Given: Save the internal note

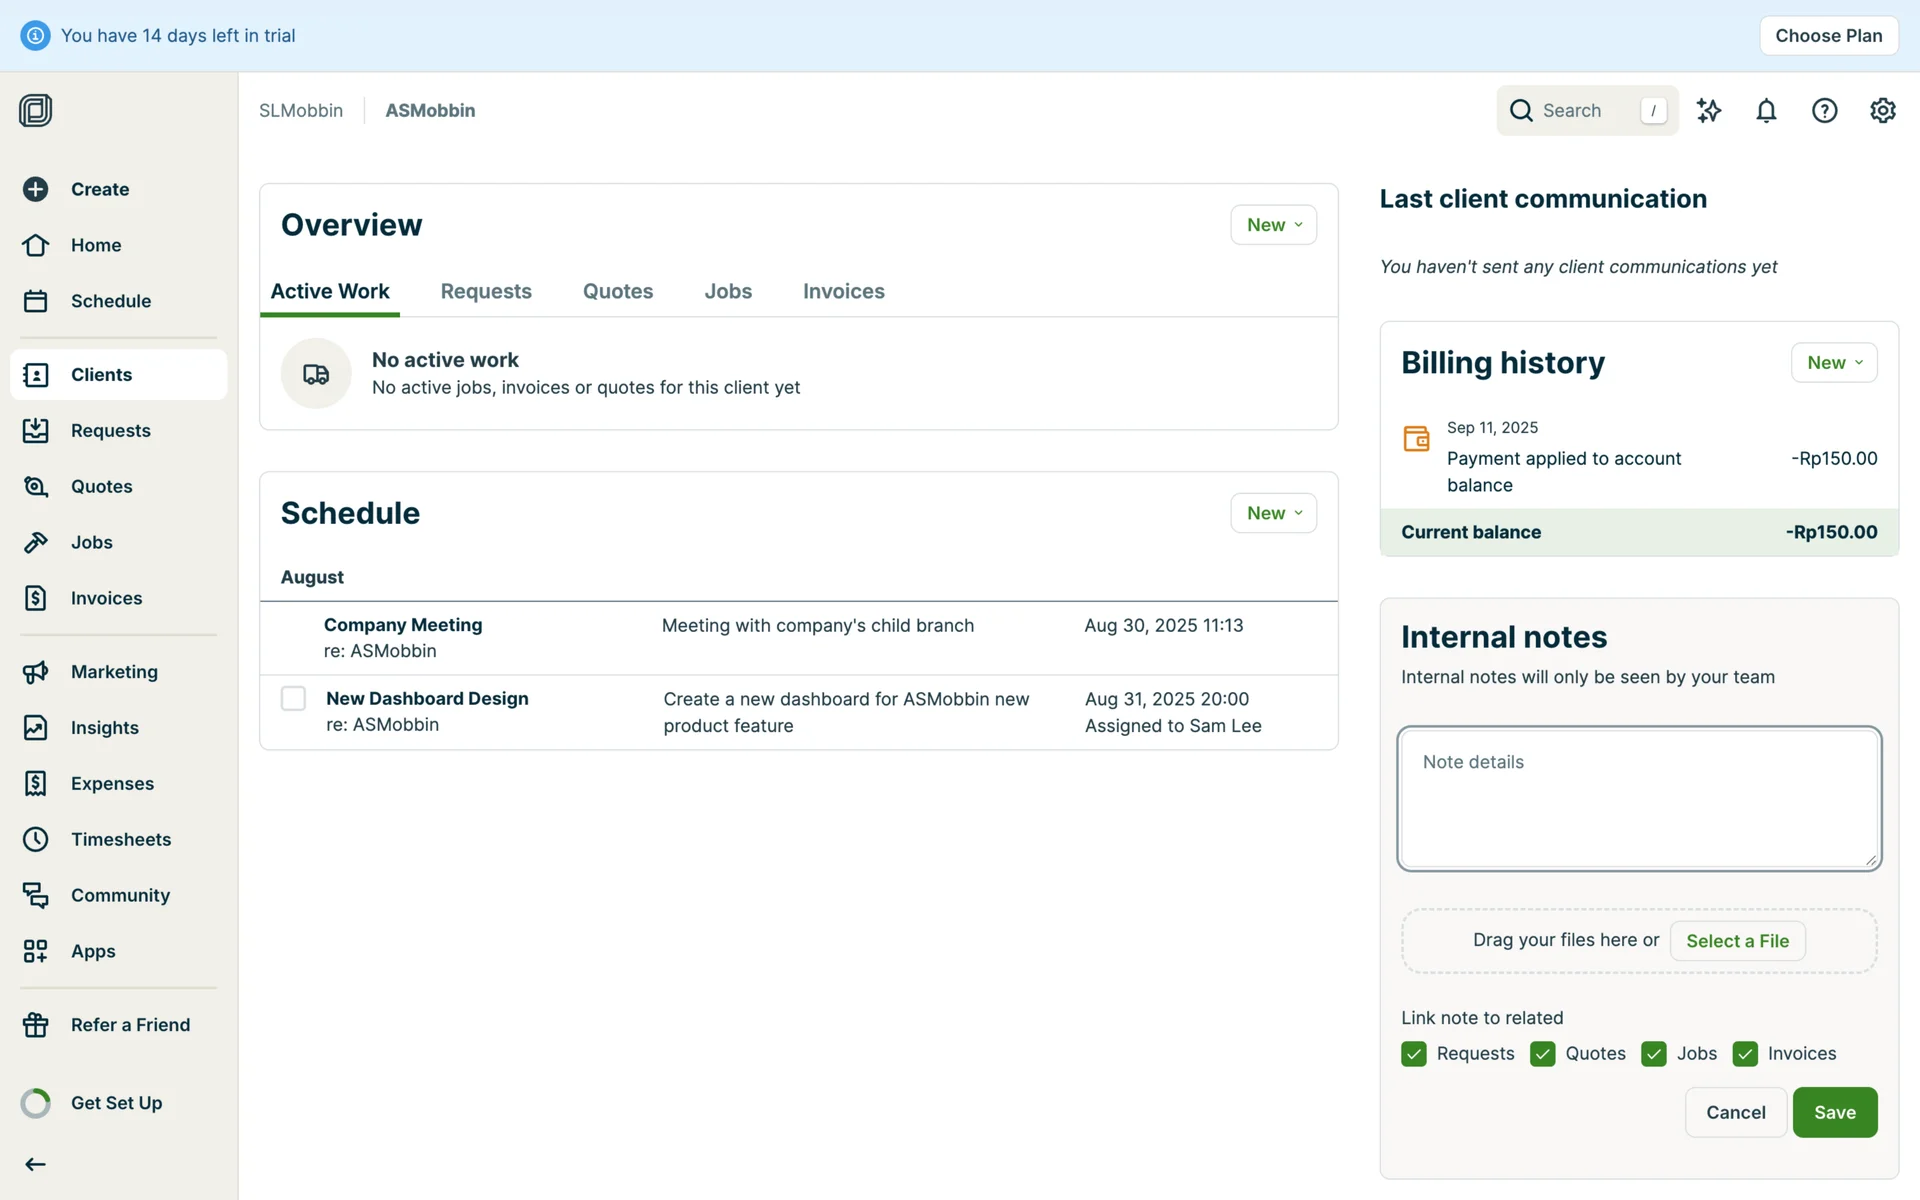Looking at the screenshot, I should (x=1834, y=1112).
